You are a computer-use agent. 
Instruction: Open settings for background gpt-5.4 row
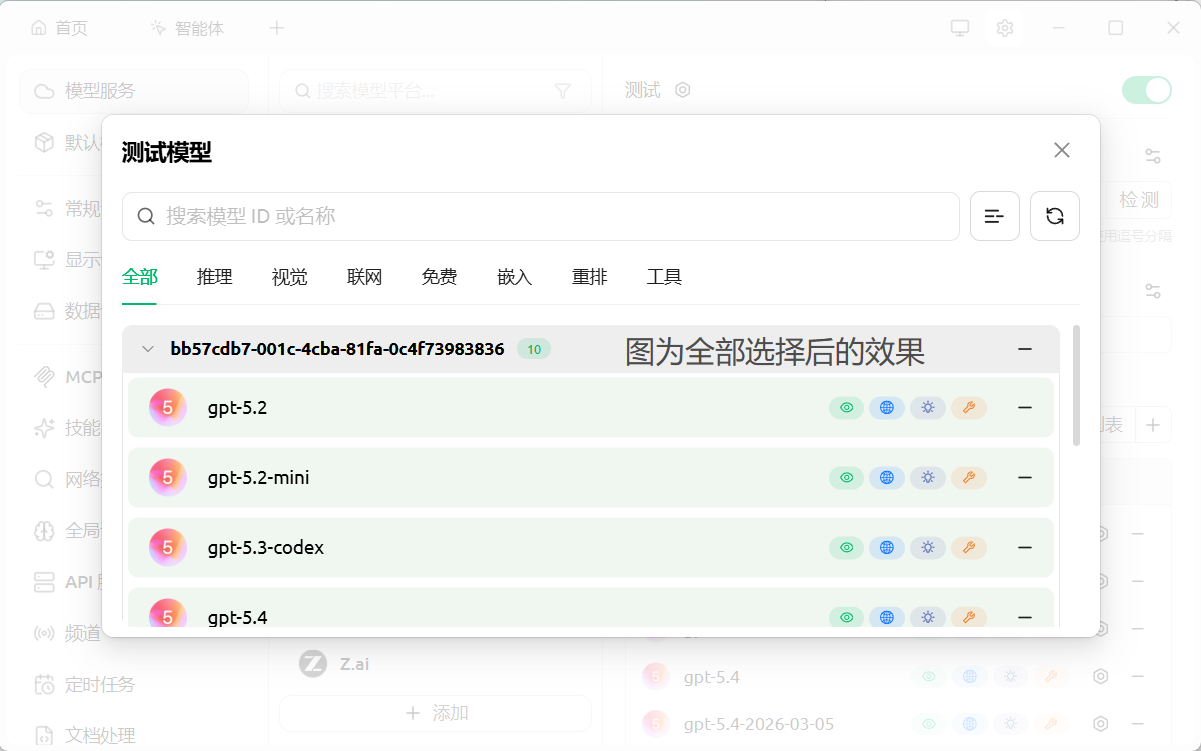[x=1101, y=677]
